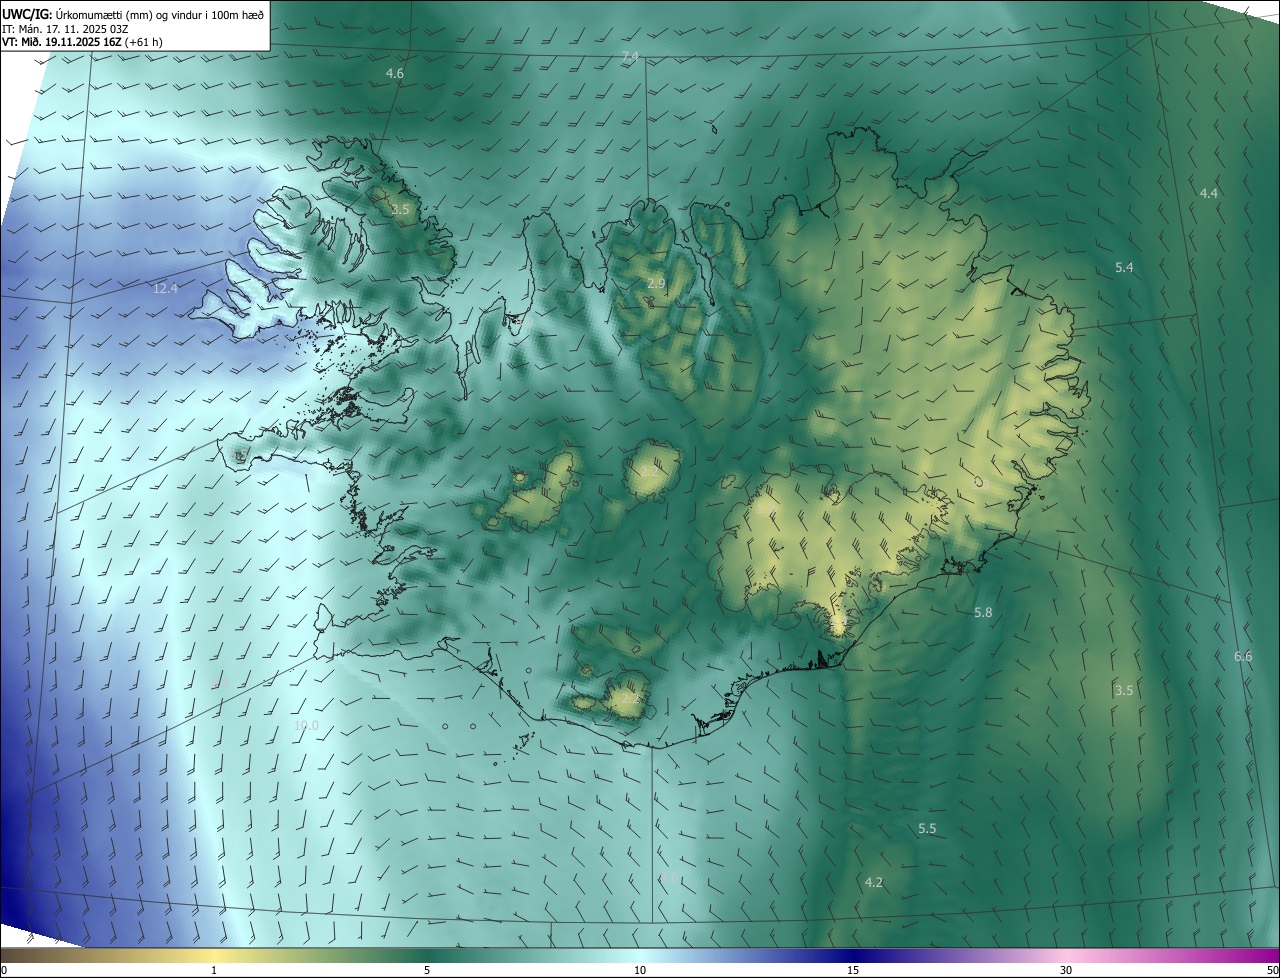This screenshot has width=1280, height=978.
Task: Click the 30 tick on the color scale
Action: click(x=1066, y=971)
